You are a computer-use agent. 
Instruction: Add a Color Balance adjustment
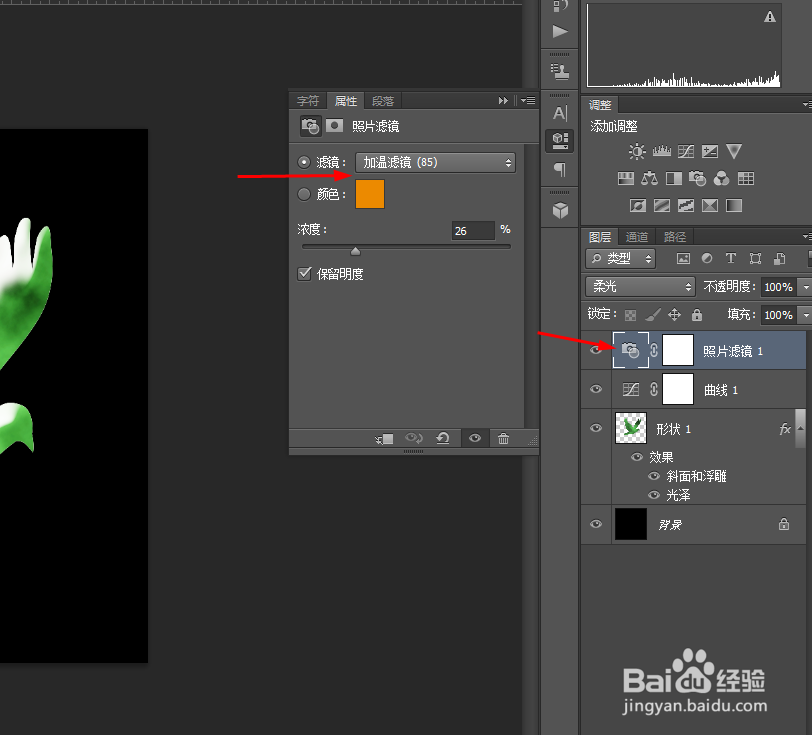(649, 179)
